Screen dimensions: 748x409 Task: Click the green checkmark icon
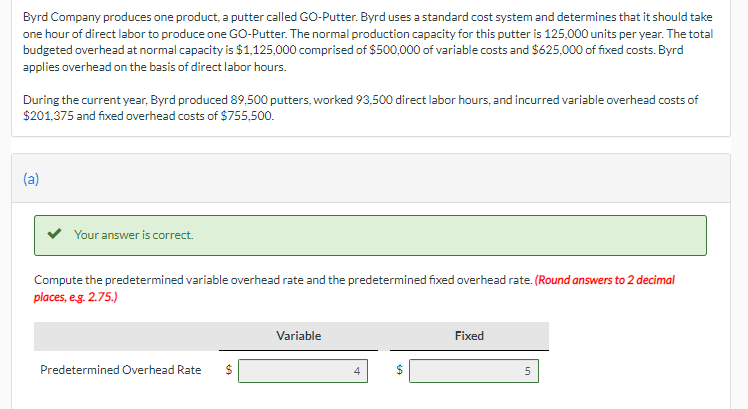tap(54, 234)
